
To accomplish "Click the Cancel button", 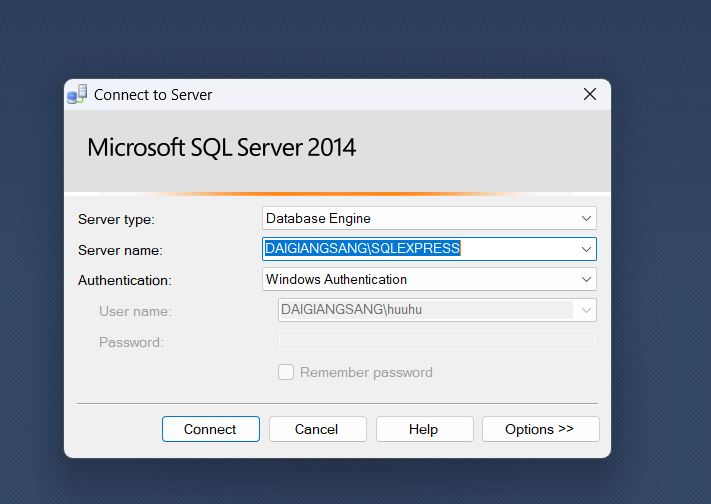I will coord(316,429).
